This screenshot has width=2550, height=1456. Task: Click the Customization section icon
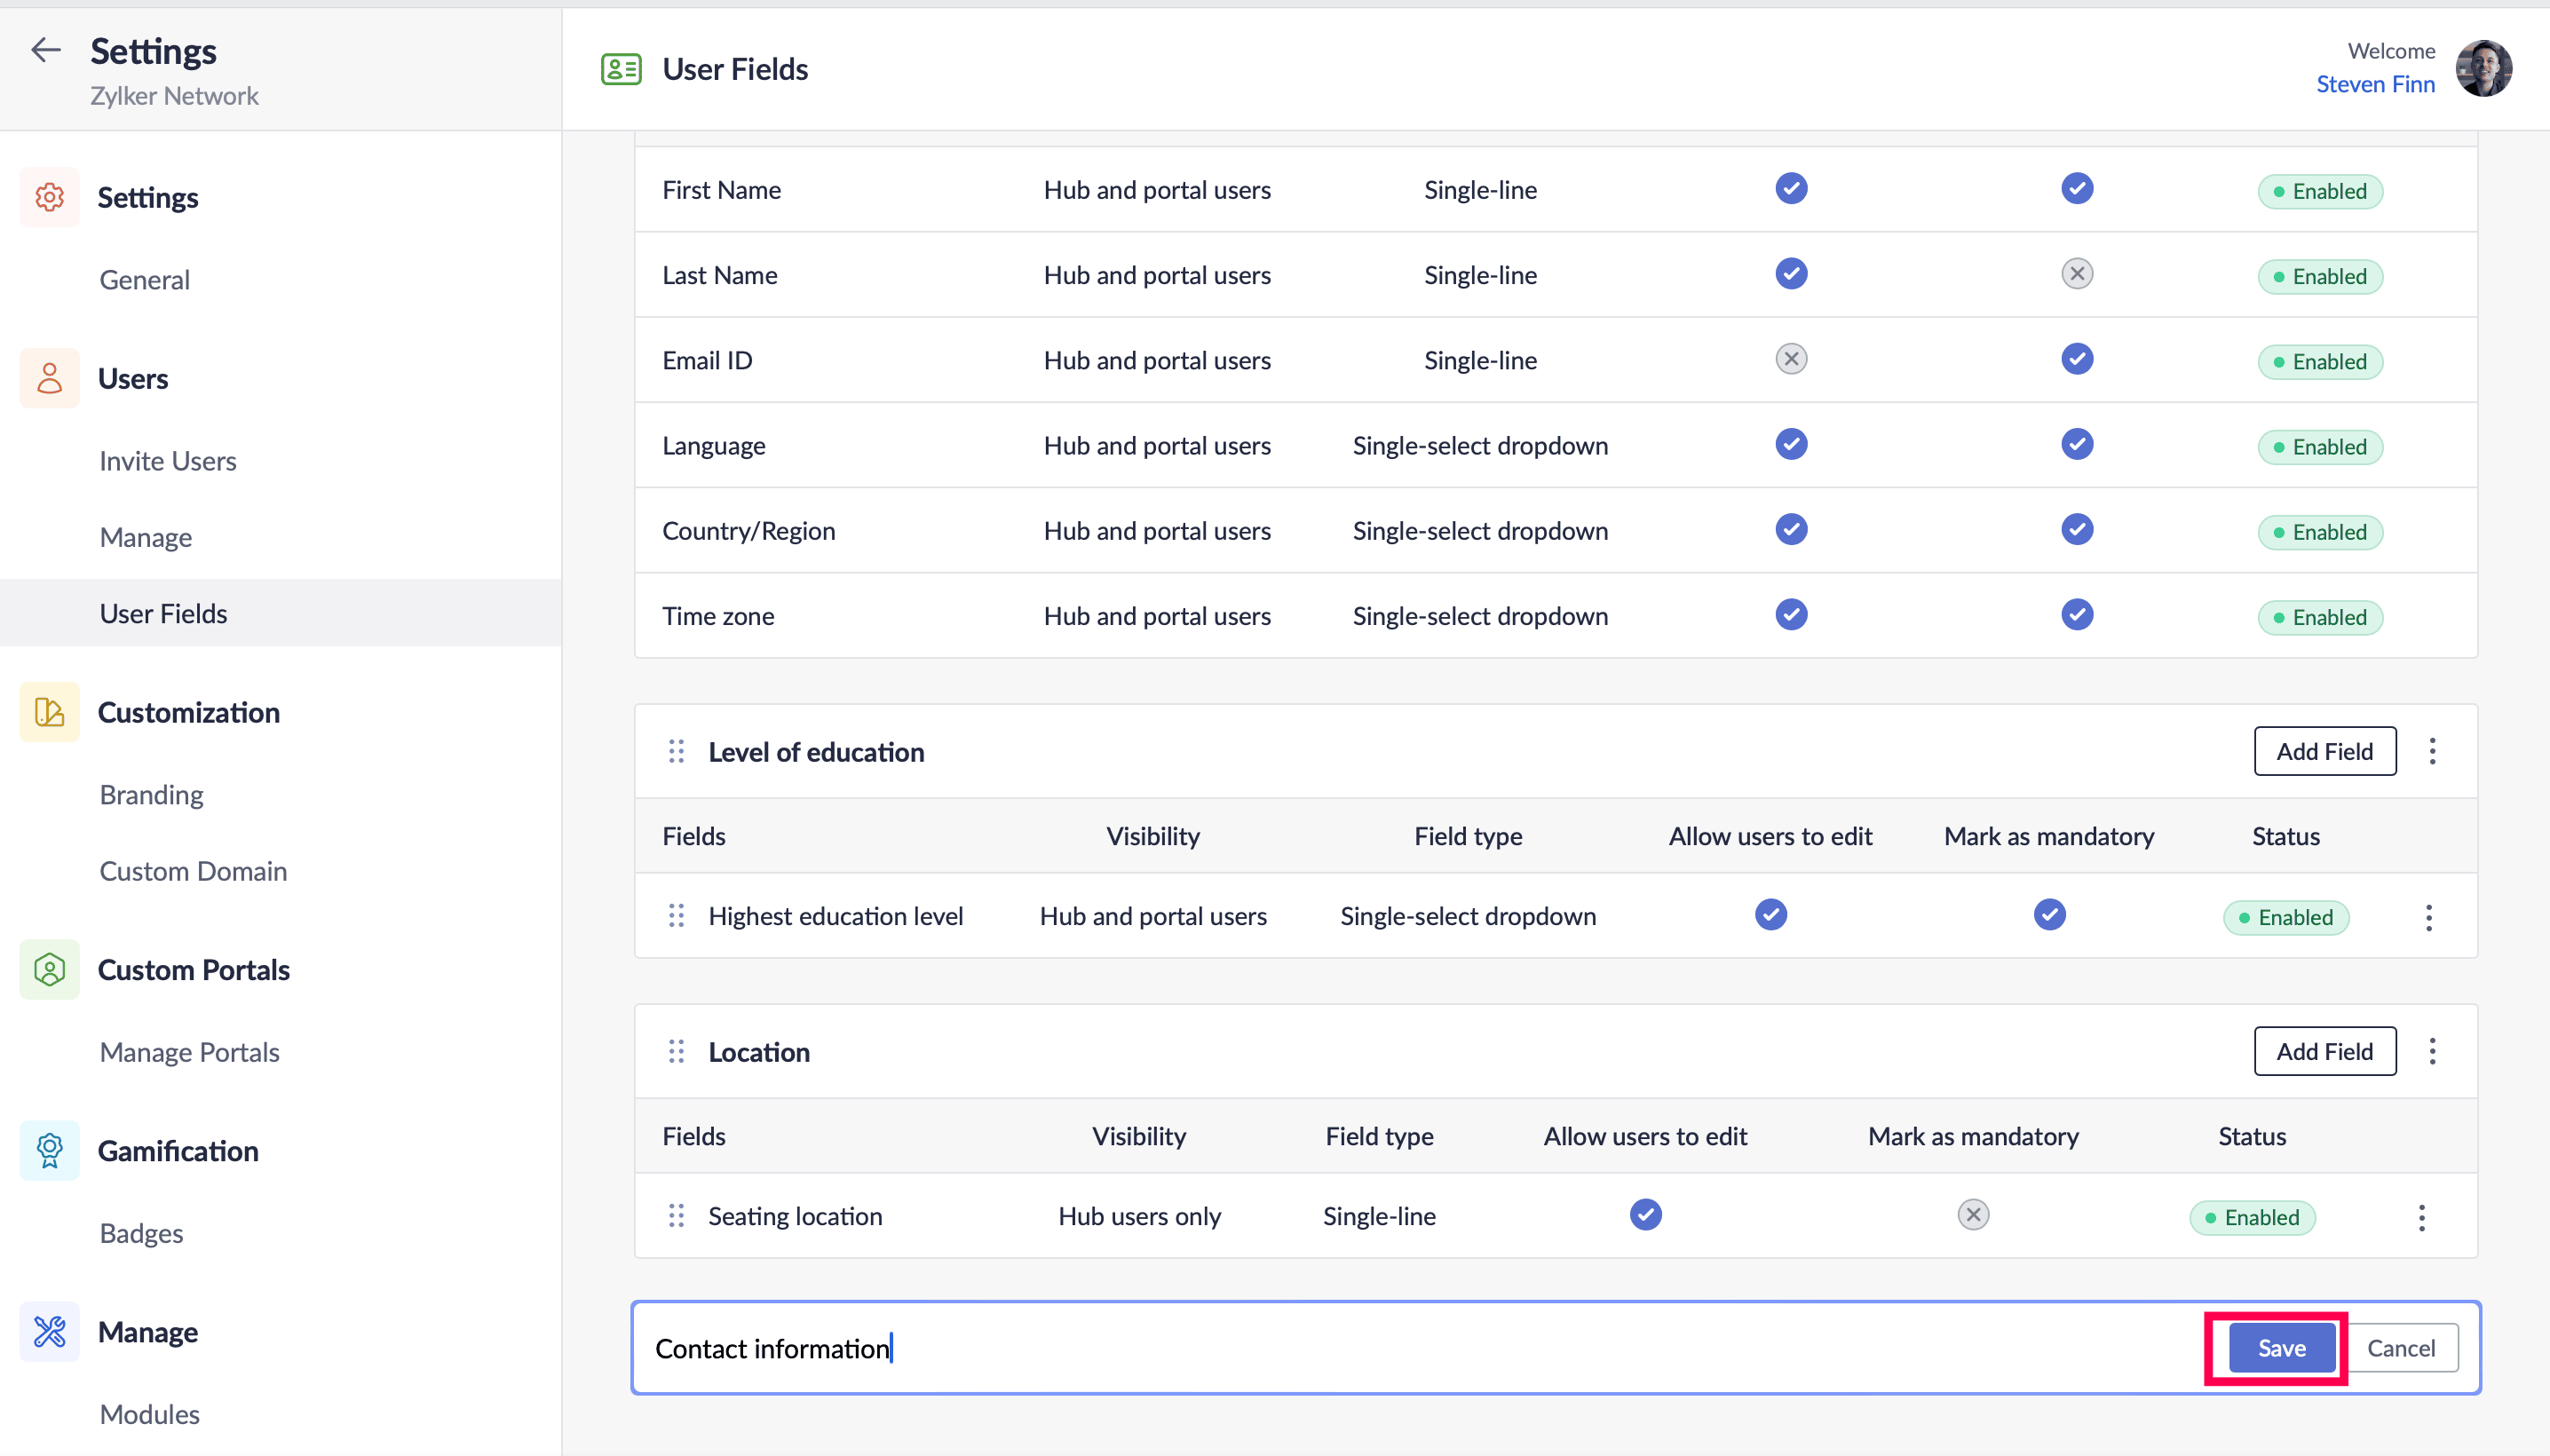pyautogui.click(x=49, y=712)
